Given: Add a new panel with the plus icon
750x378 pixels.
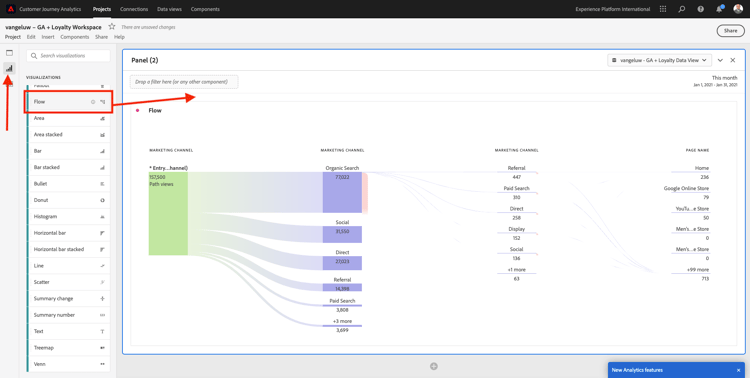Looking at the screenshot, I should click(434, 367).
